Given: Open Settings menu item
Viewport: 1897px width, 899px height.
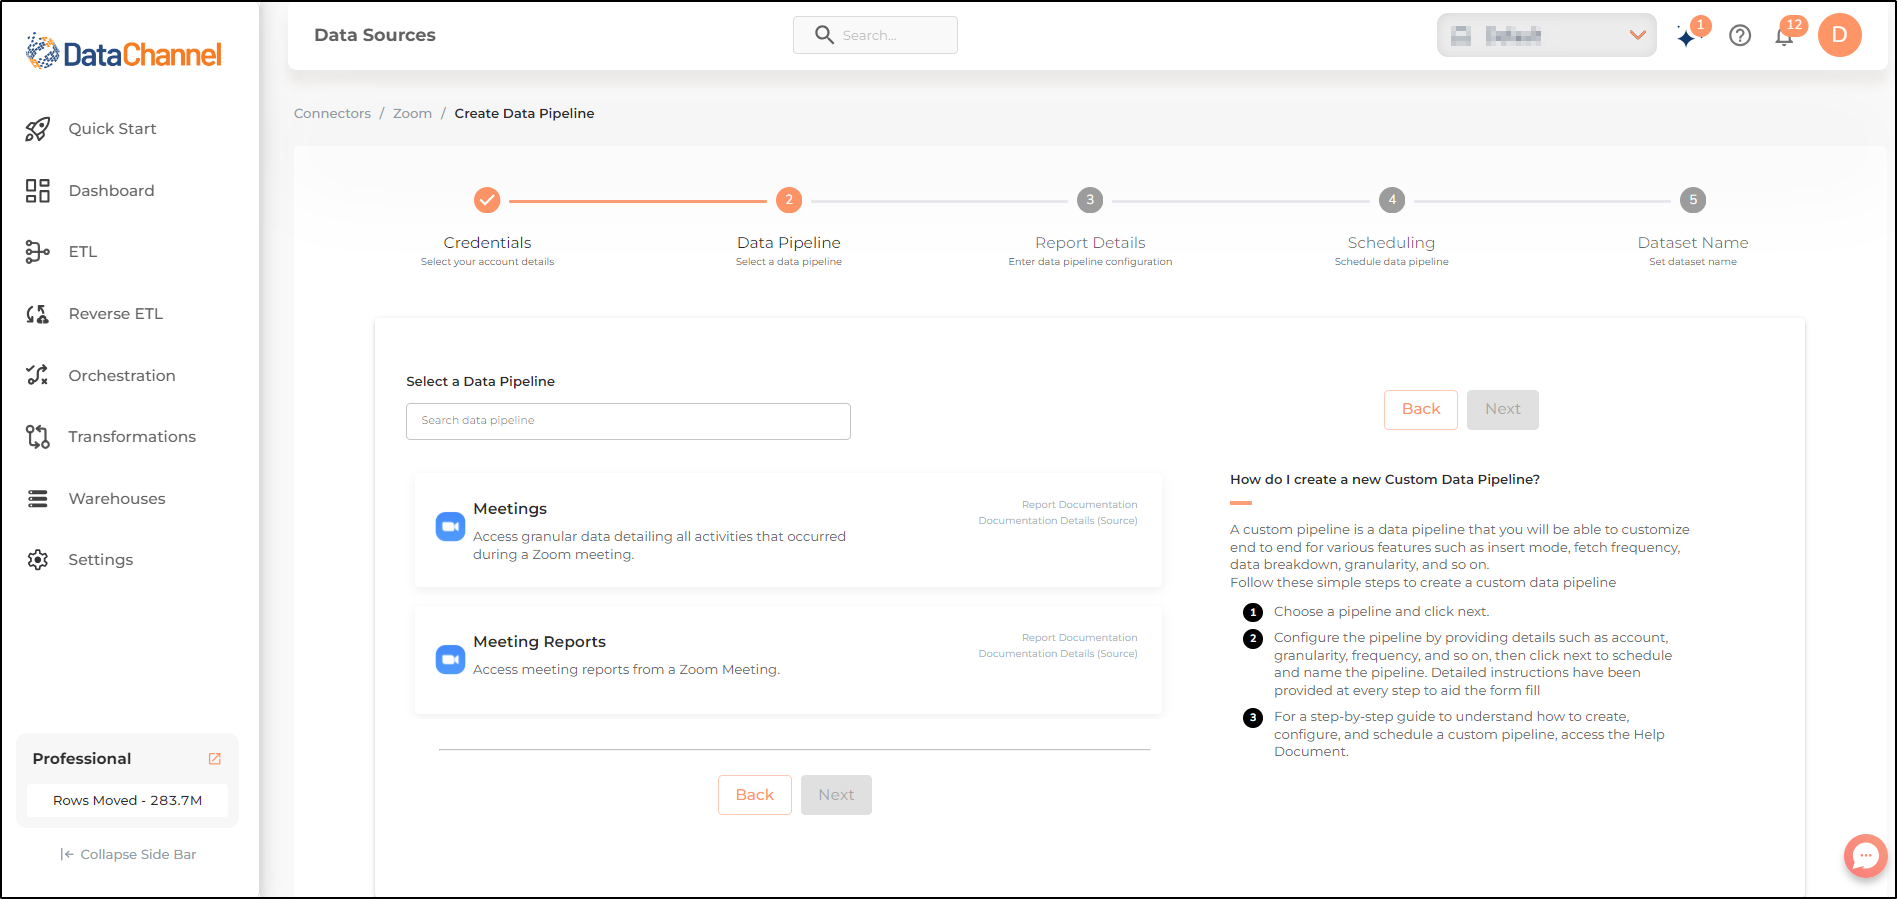Looking at the screenshot, I should coord(100,560).
